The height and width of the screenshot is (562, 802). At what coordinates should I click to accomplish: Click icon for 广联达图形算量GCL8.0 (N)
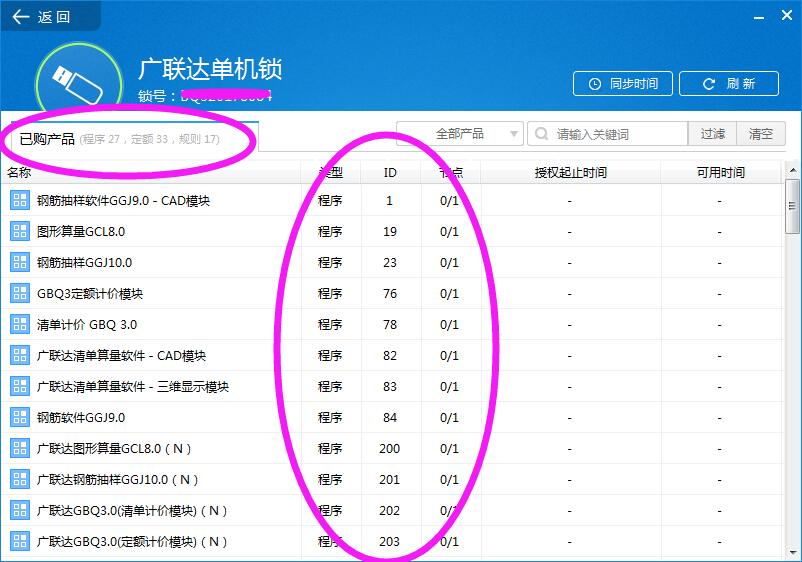(x=20, y=448)
